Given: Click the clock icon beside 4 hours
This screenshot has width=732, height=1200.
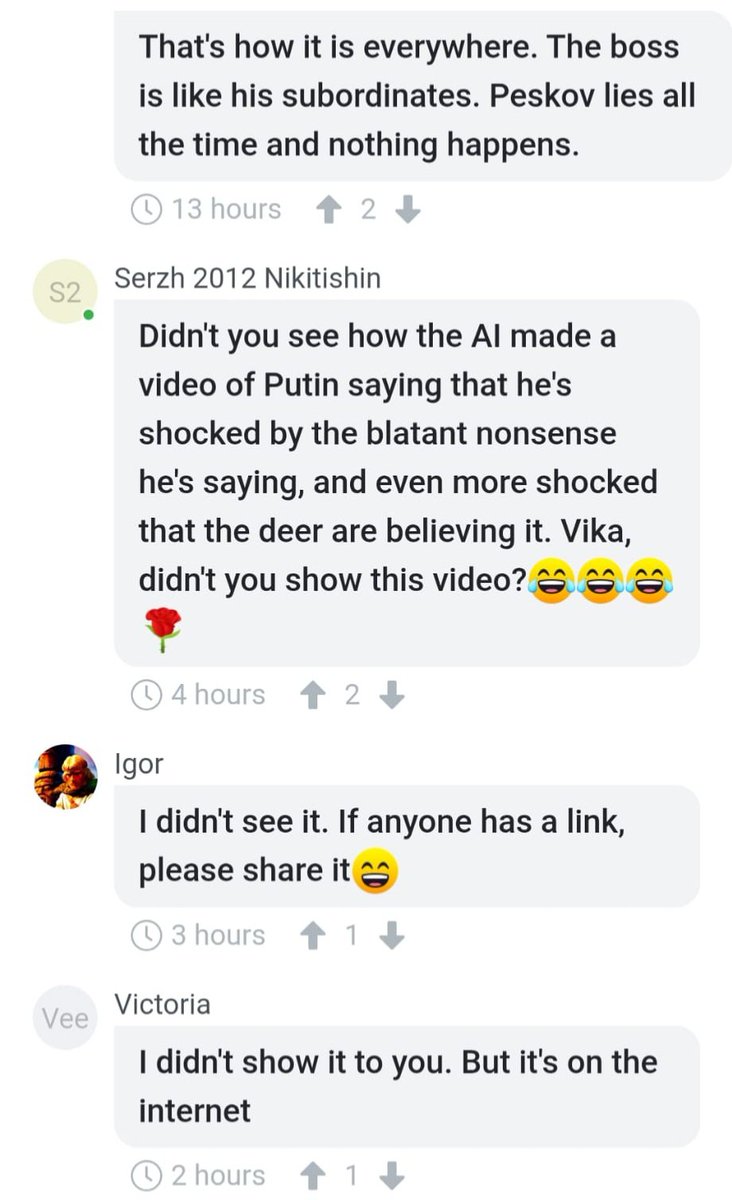Looking at the screenshot, I should (147, 695).
